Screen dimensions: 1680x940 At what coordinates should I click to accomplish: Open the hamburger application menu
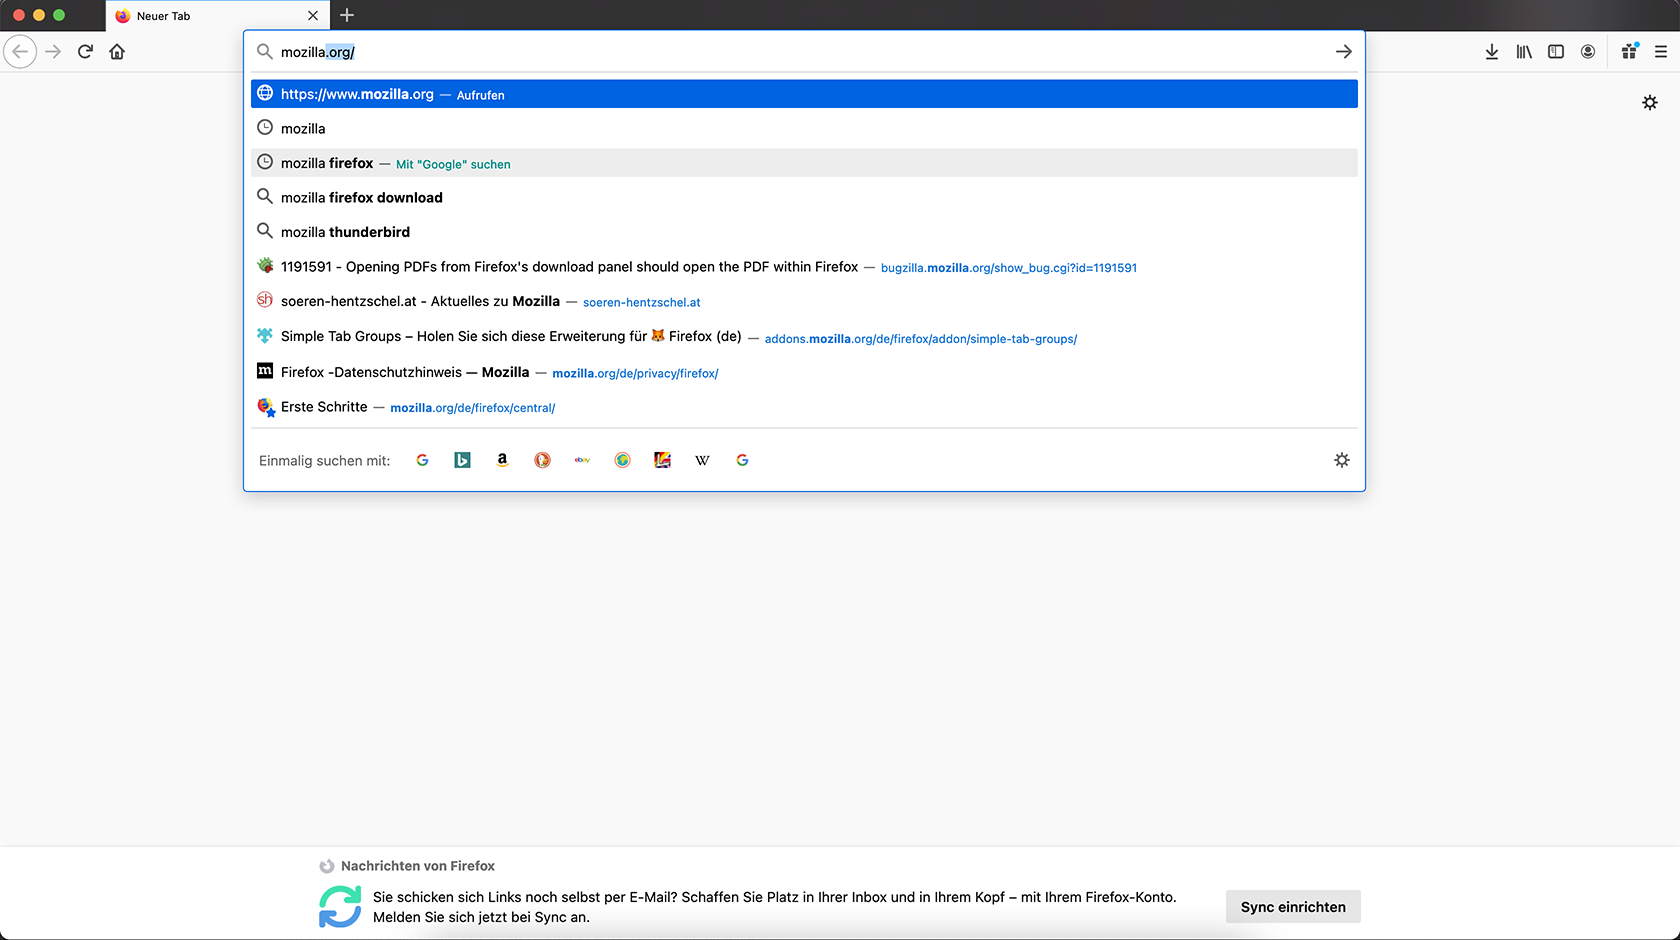click(1661, 52)
